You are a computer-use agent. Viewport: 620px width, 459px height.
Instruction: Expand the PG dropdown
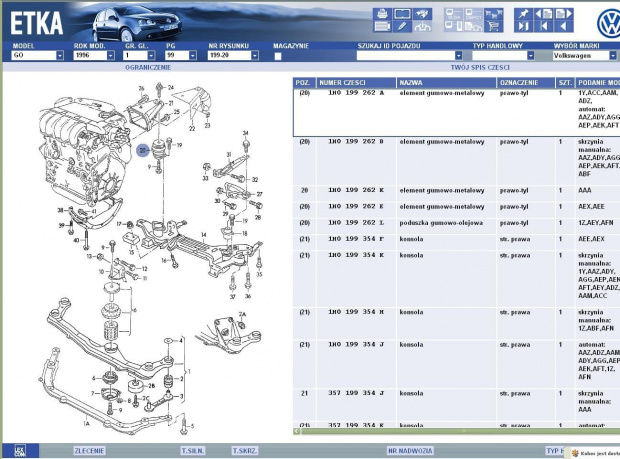coord(193,55)
